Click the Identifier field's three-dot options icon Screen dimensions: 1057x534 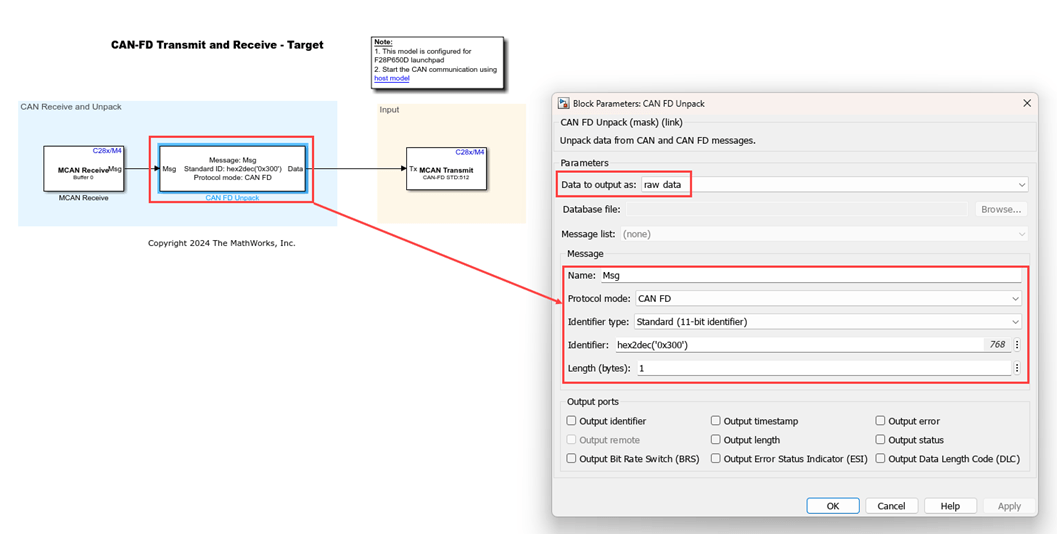point(1017,345)
